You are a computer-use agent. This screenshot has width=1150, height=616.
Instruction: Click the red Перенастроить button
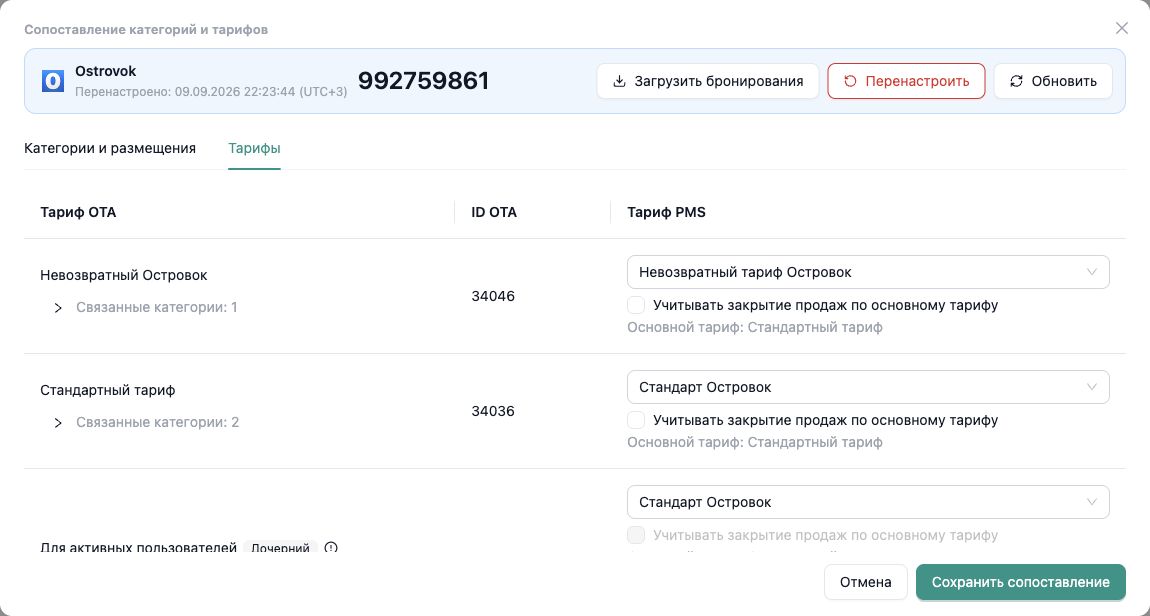[x=906, y=81]
